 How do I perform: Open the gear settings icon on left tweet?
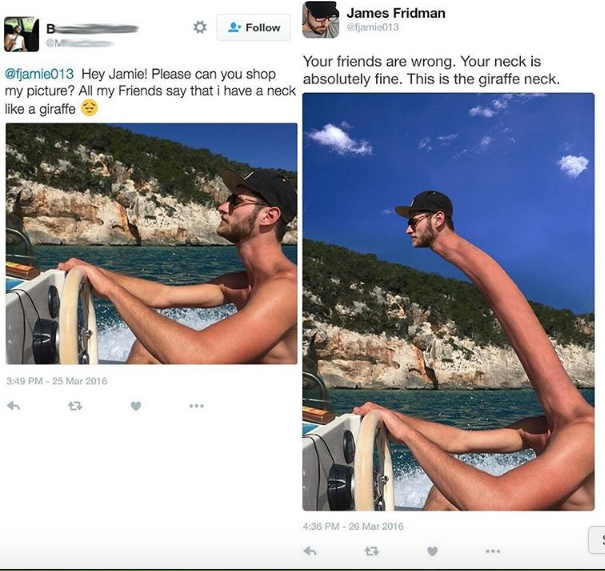click(x=199, y=27)
